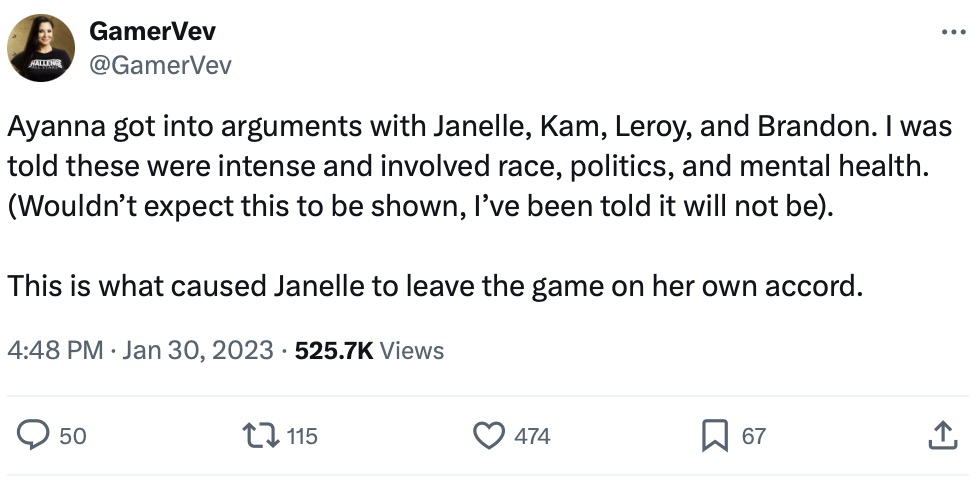Open the share icon for this tweet
Viewport: 978px width, 482px height.
coord(940,435)
